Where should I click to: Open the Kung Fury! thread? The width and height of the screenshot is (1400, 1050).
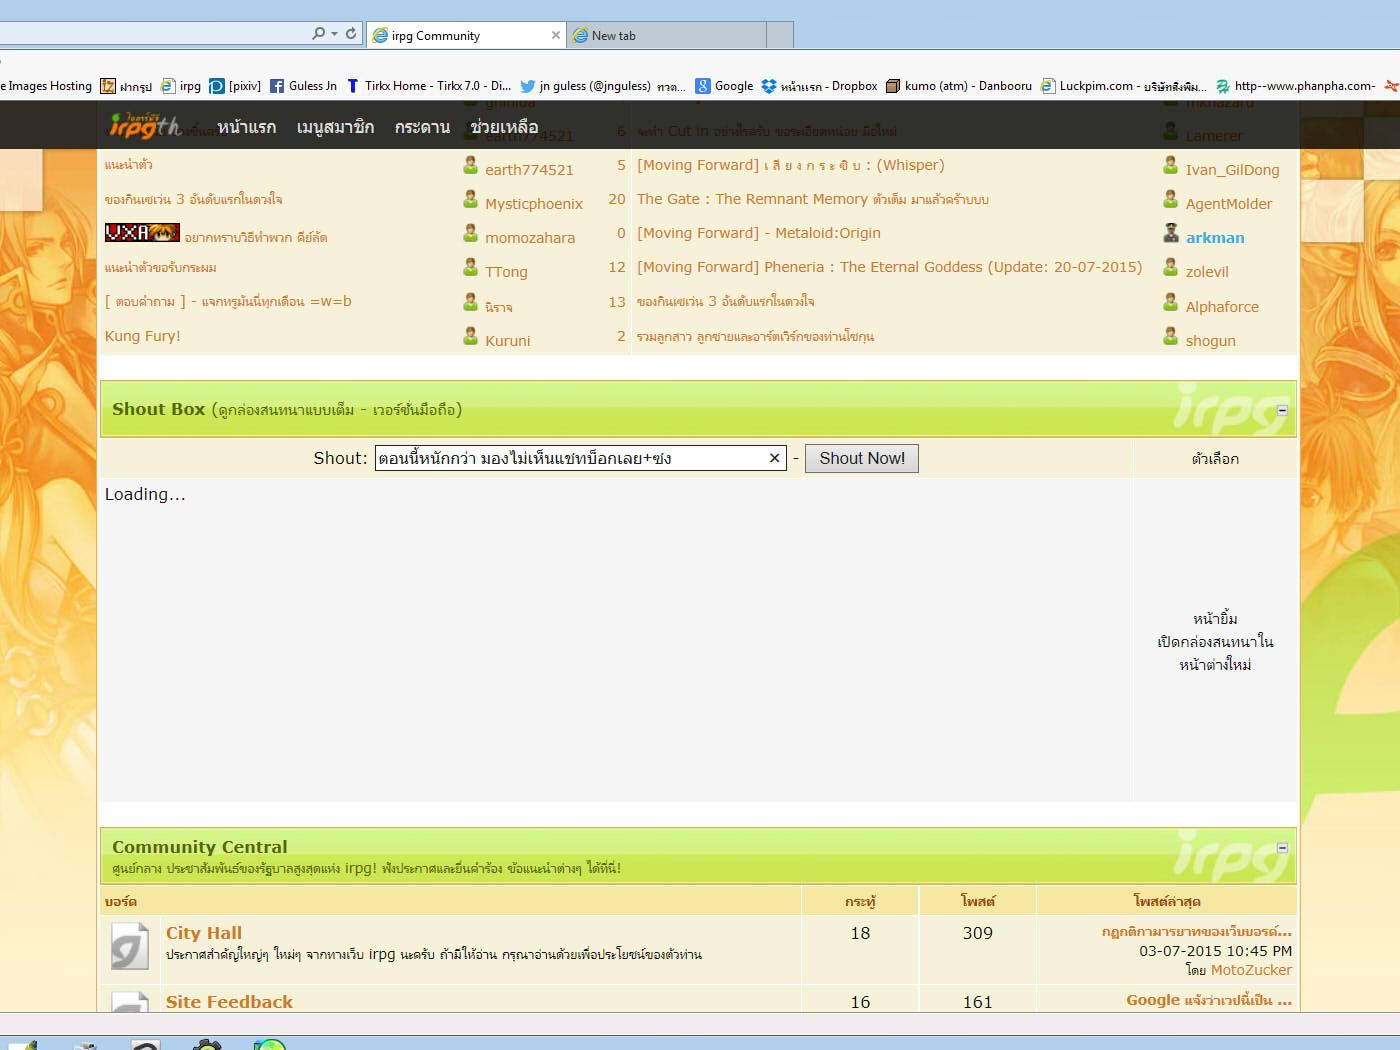tap(143, 336)
